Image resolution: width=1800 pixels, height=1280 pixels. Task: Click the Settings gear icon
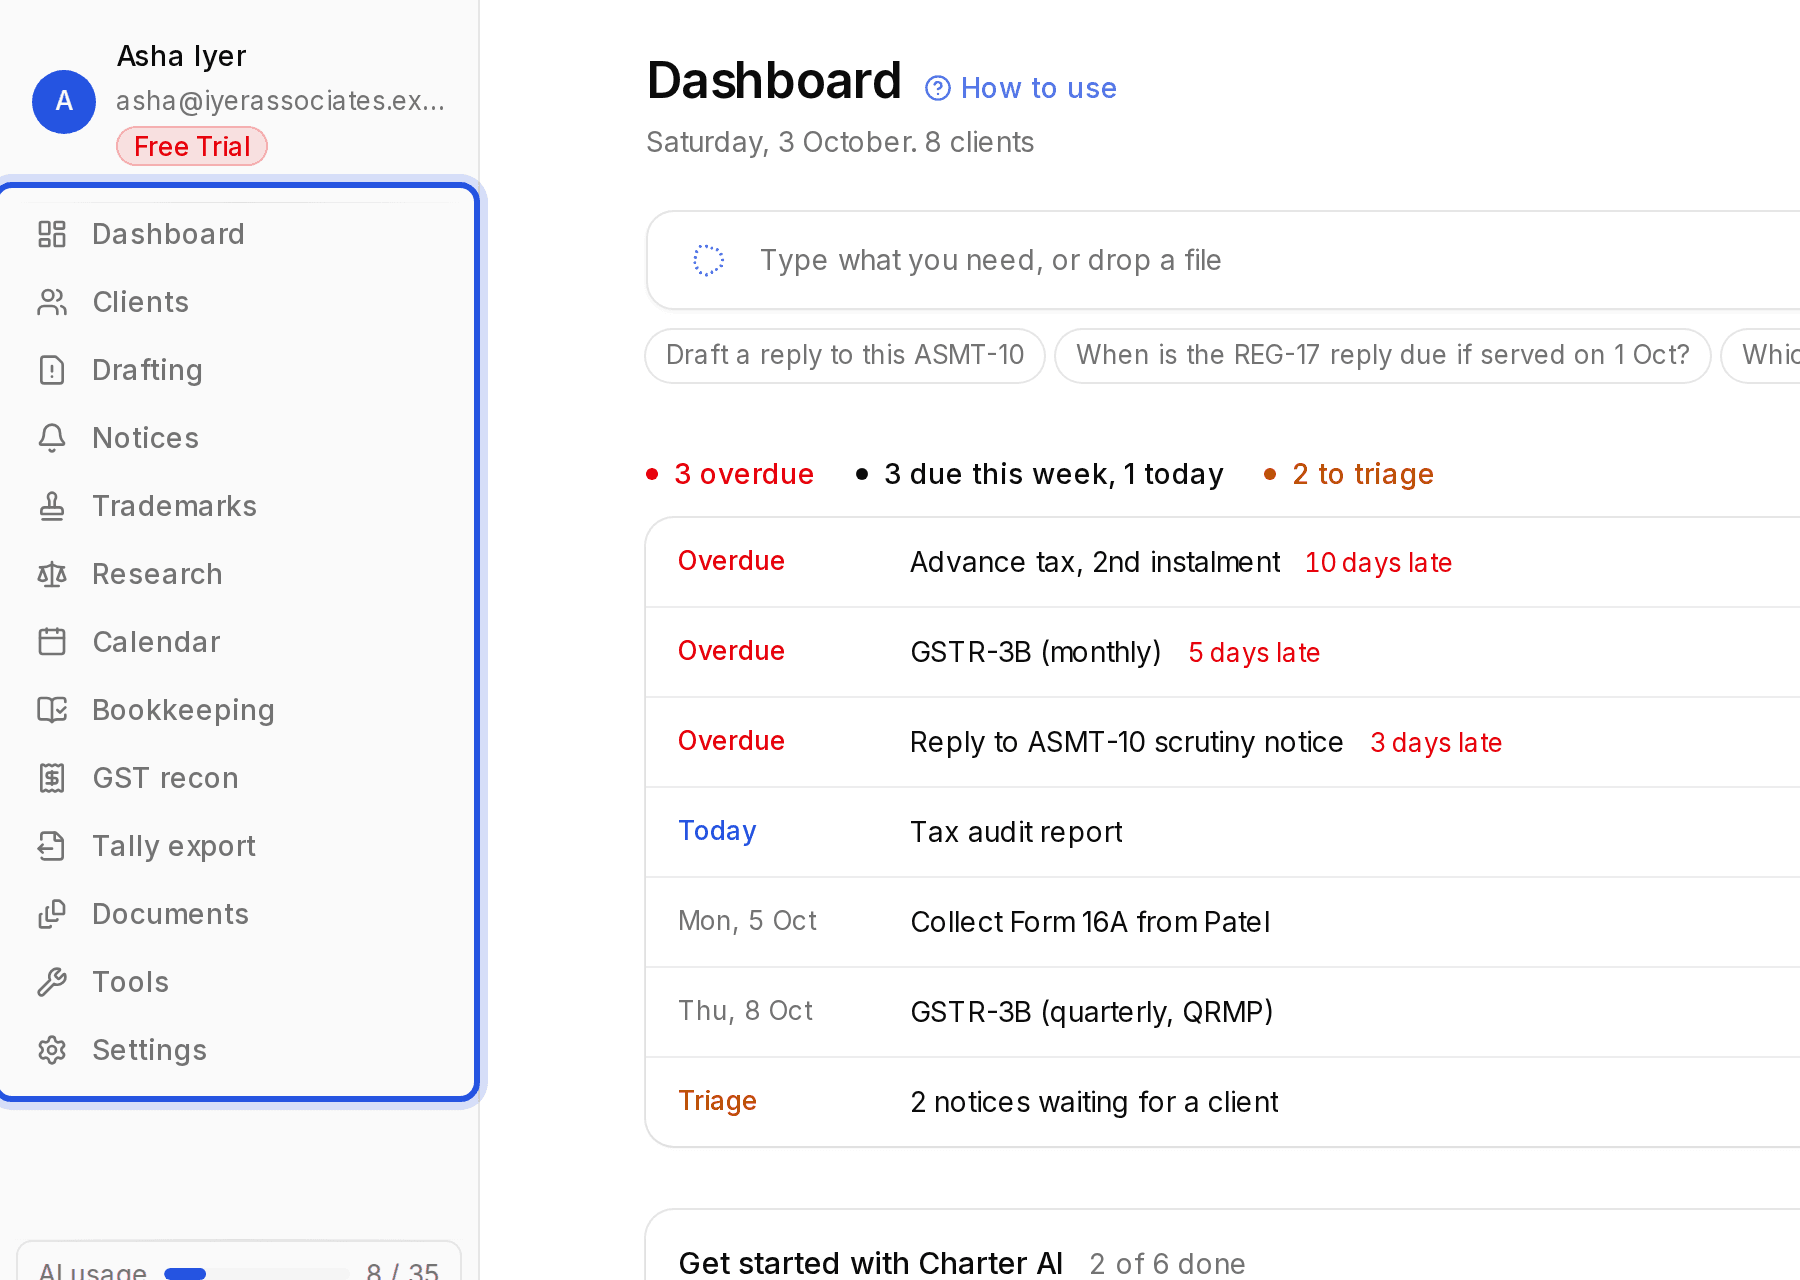(x=52, y=1050)
